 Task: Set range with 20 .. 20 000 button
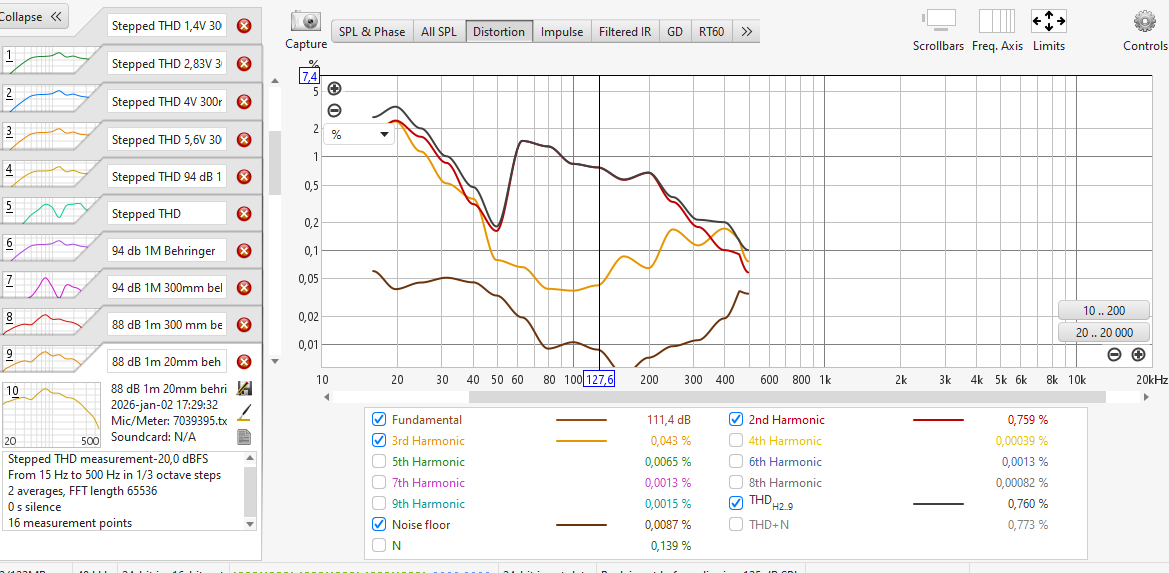[1103, 332]
